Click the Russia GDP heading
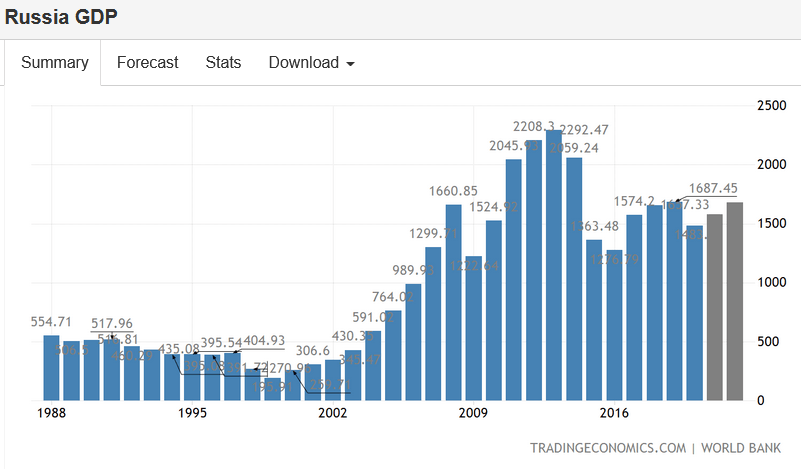The width and height of the screenshot is (801, 469). (x=63, y=17)
